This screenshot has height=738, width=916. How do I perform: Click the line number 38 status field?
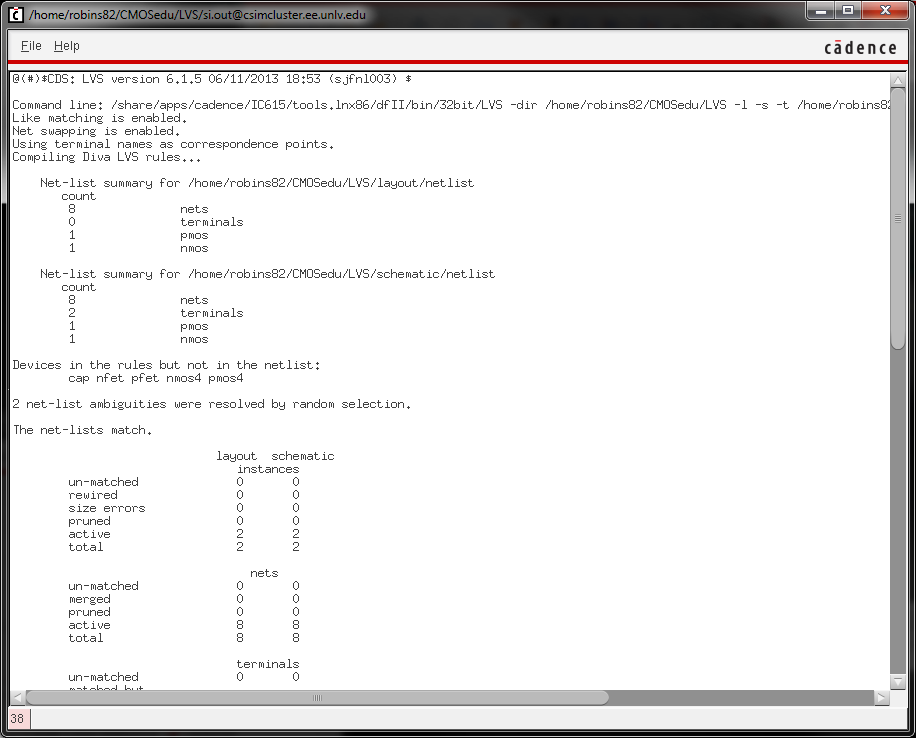[x=17, y=718]
